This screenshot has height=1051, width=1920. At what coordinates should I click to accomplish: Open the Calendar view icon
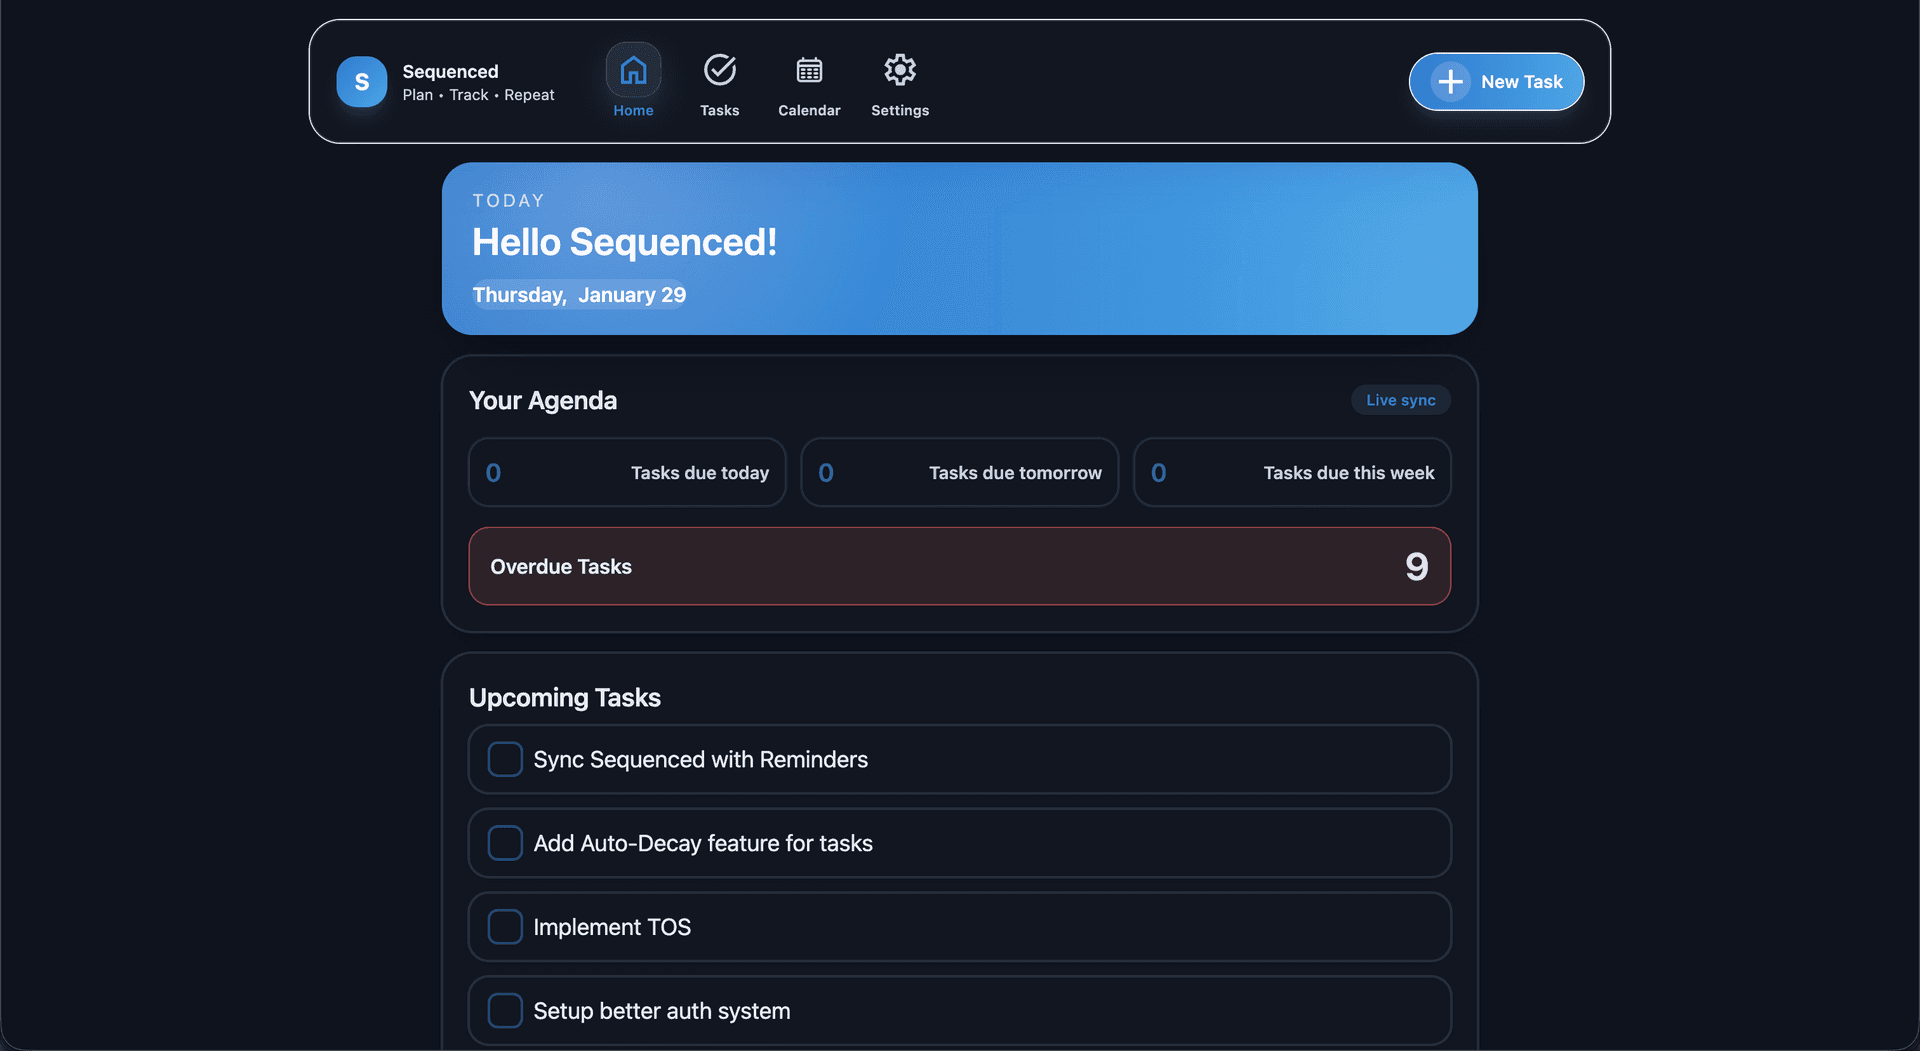click(808, 69)
